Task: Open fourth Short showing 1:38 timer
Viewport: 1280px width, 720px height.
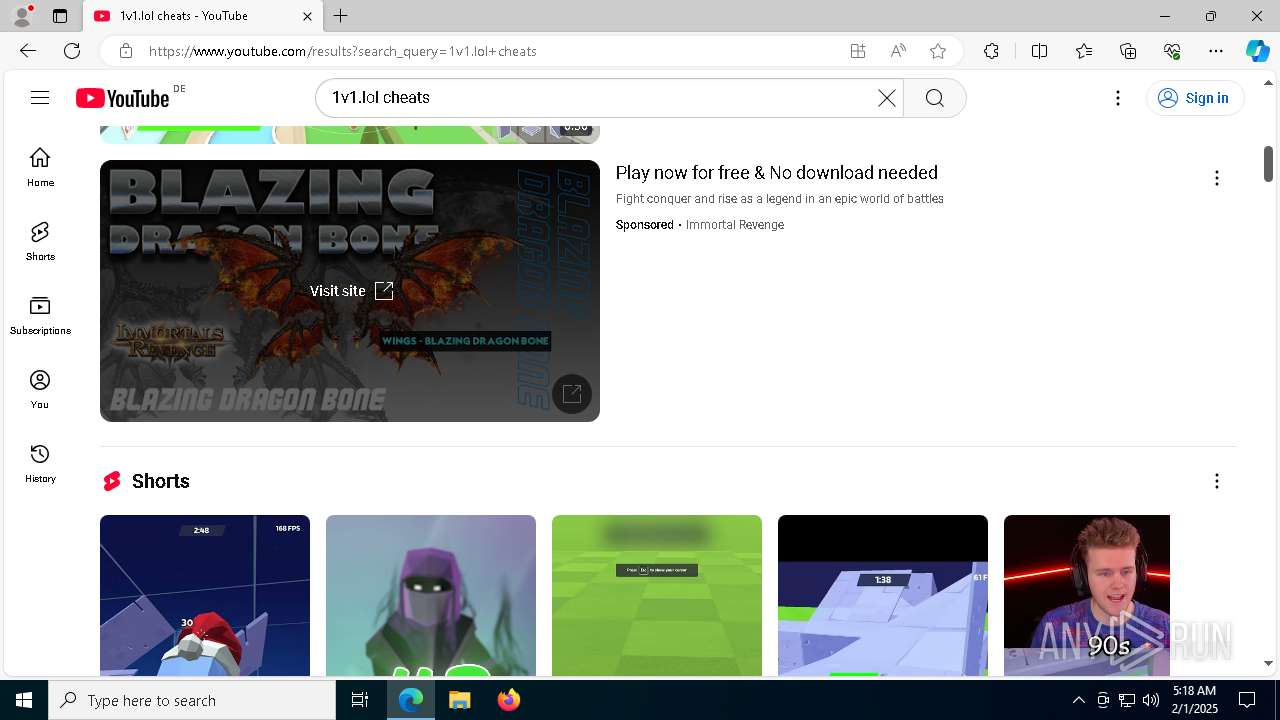Action: tap(883, 595)
